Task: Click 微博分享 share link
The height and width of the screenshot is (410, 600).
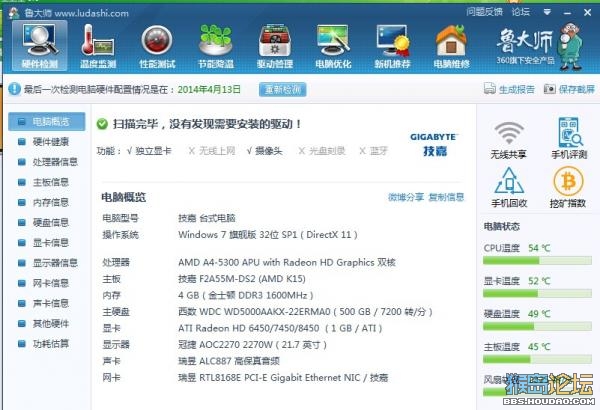Action: coord(406,197)
